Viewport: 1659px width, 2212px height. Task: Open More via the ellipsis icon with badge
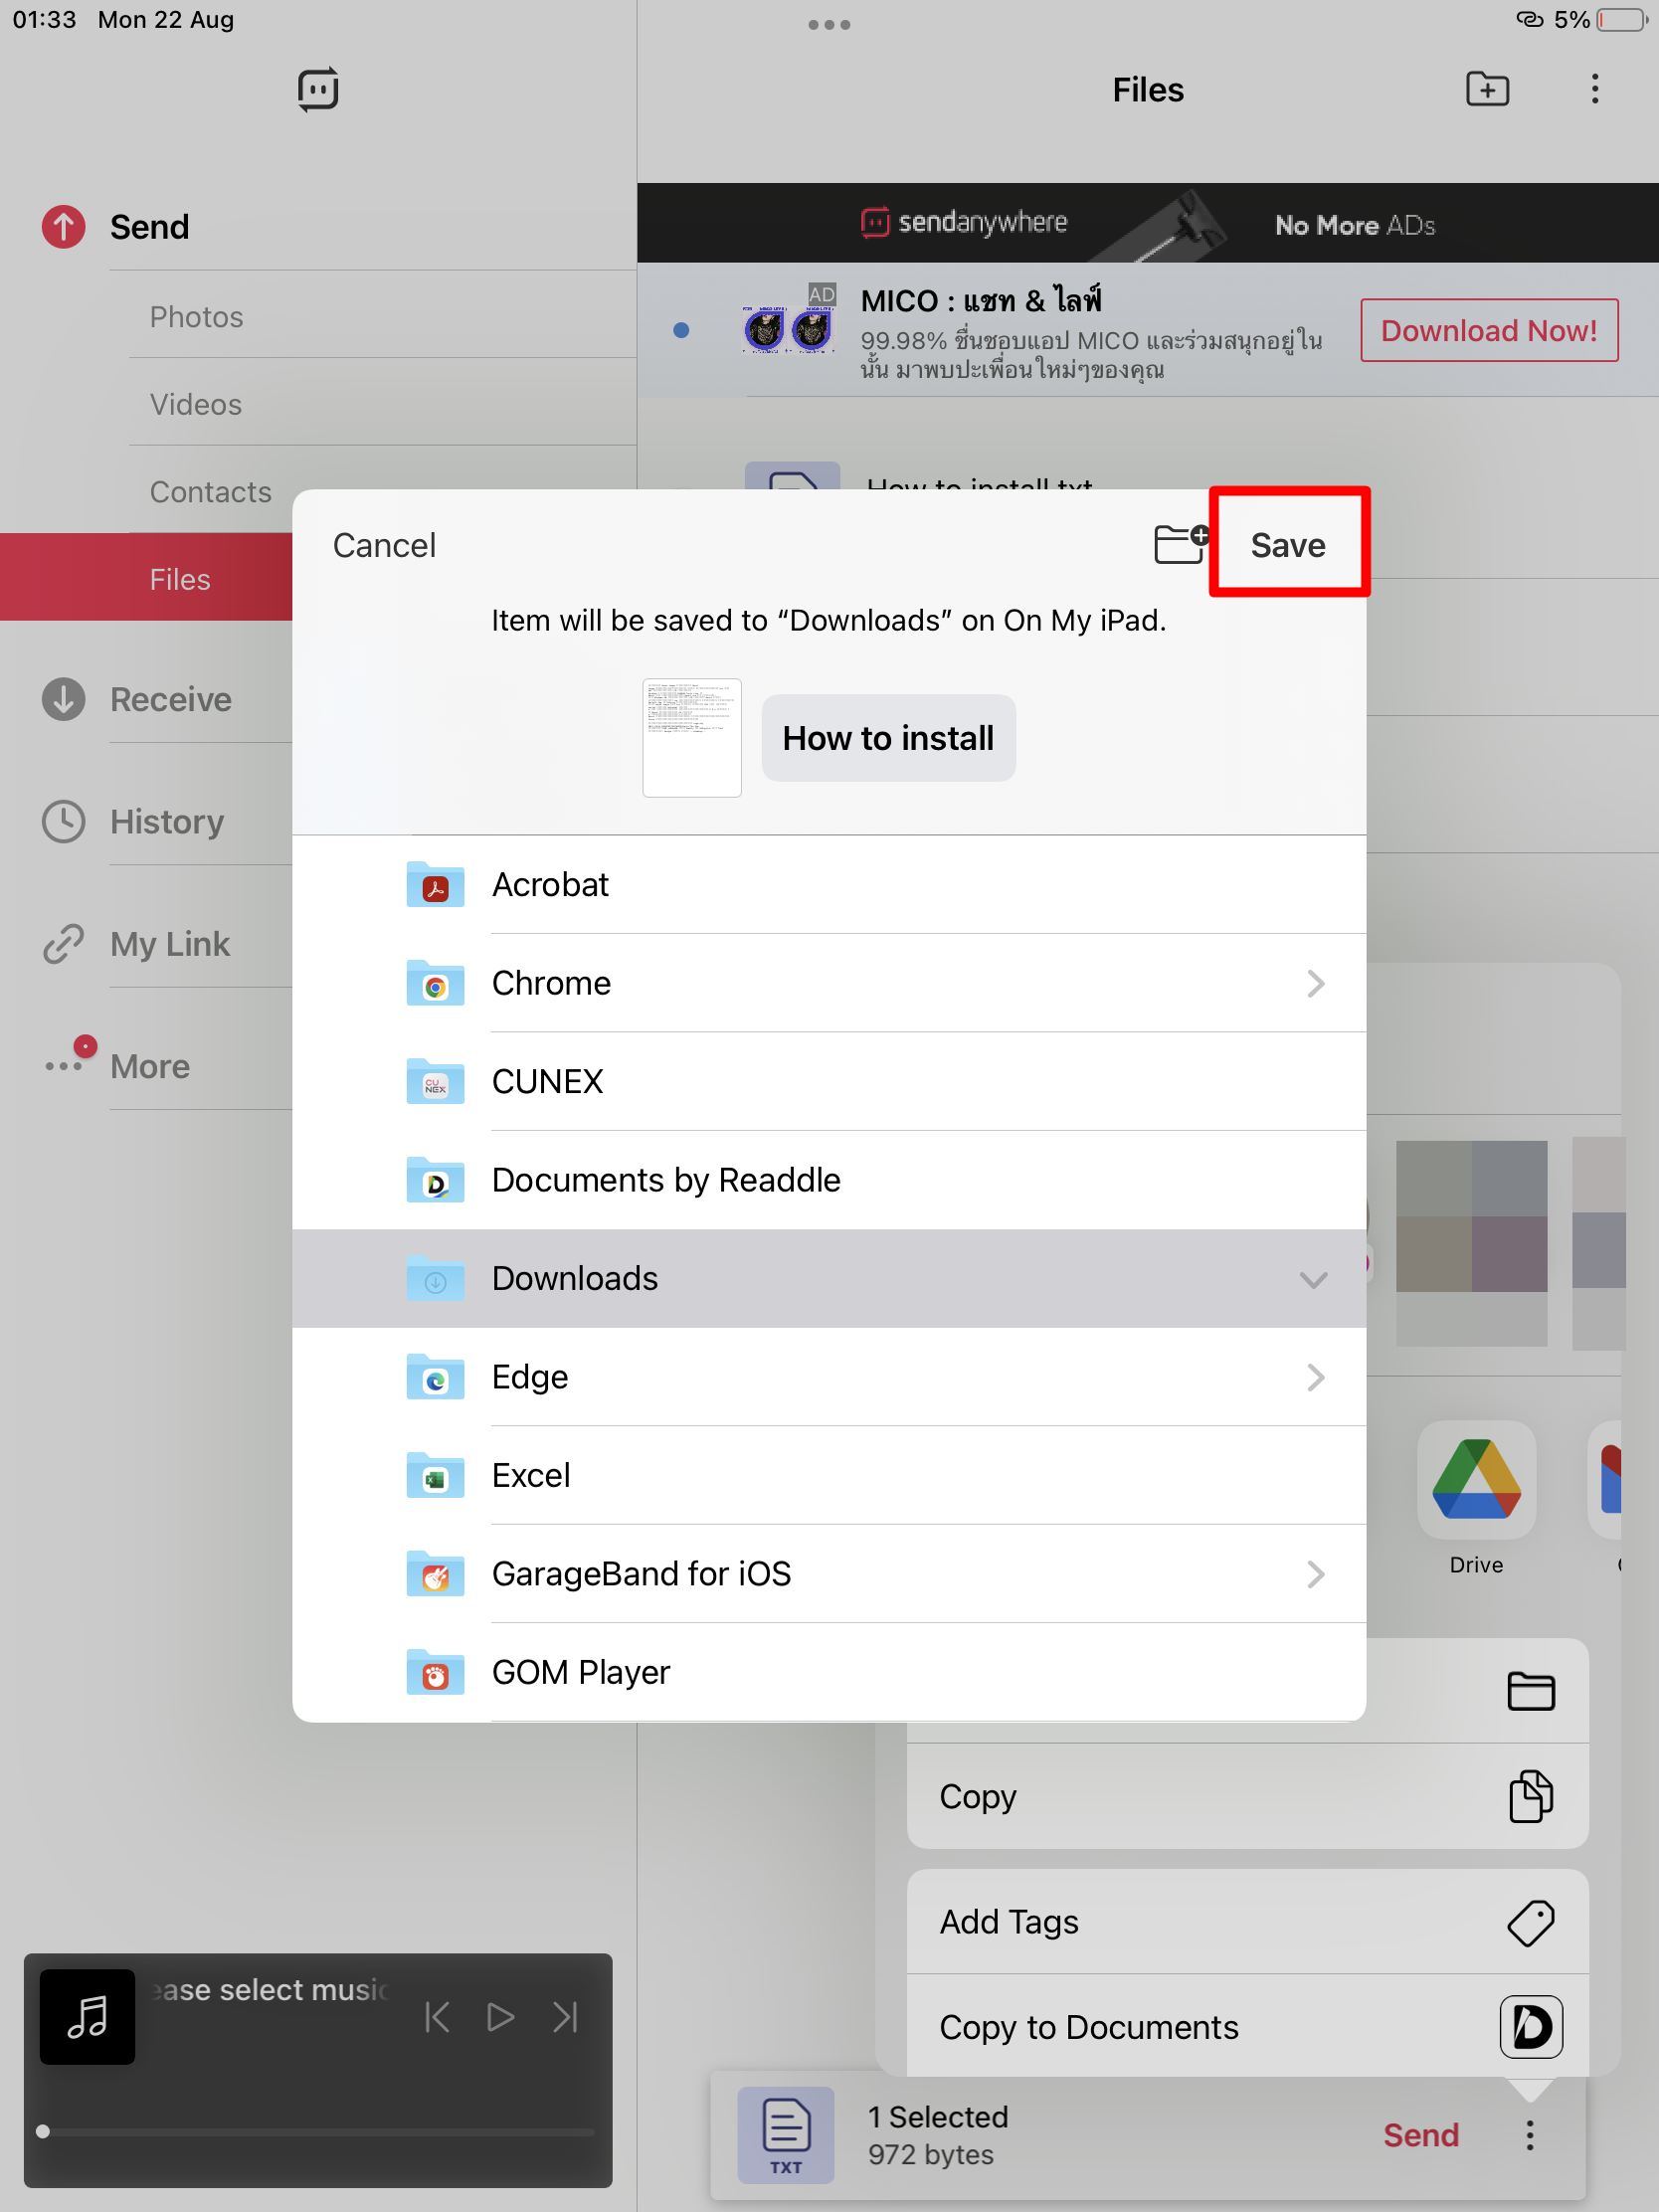(62, 1065)
